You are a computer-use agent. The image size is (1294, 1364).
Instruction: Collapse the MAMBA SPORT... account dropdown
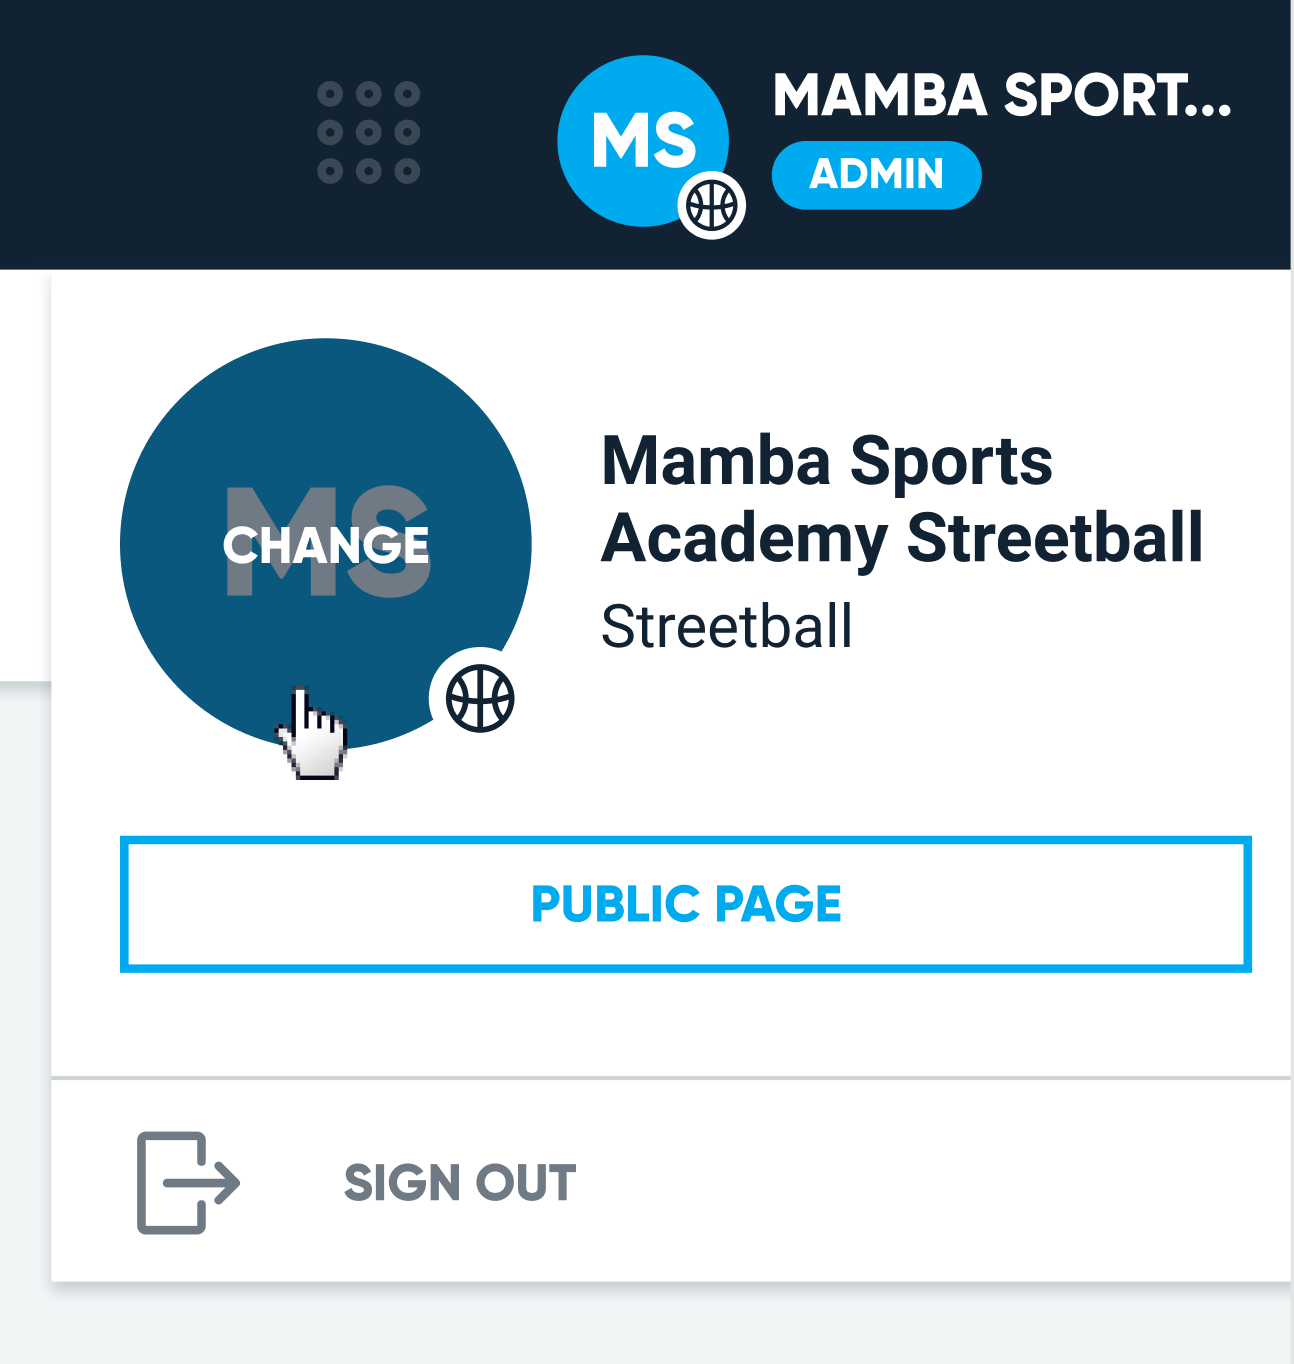1002,96
